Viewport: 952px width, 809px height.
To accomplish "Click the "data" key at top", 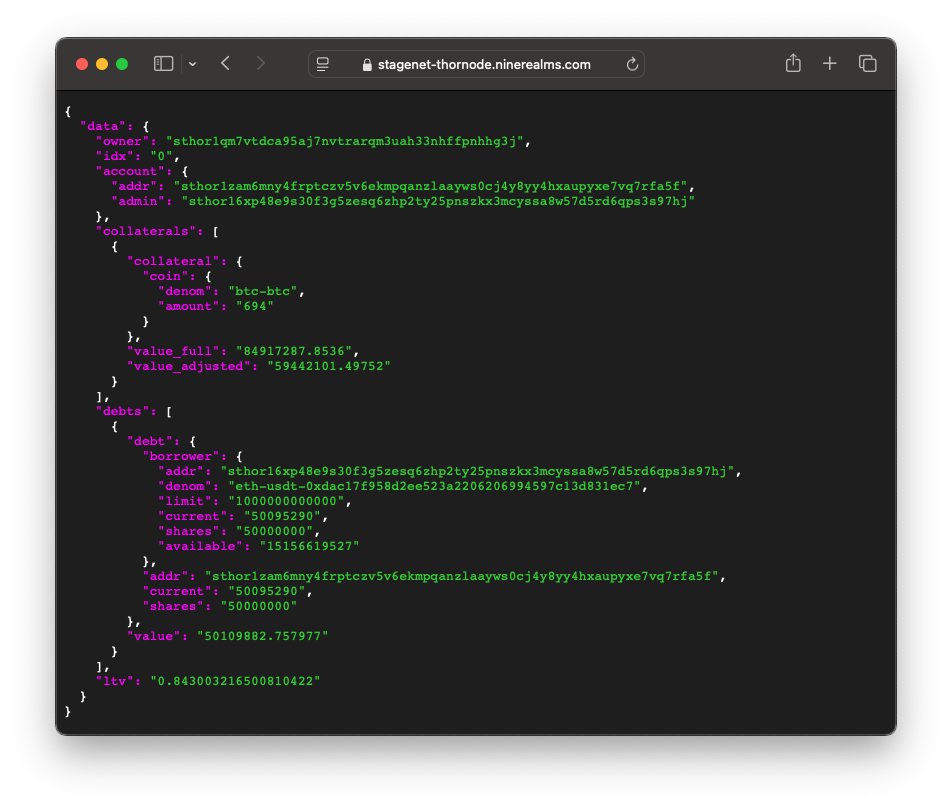I will click(x=103, y=126).
